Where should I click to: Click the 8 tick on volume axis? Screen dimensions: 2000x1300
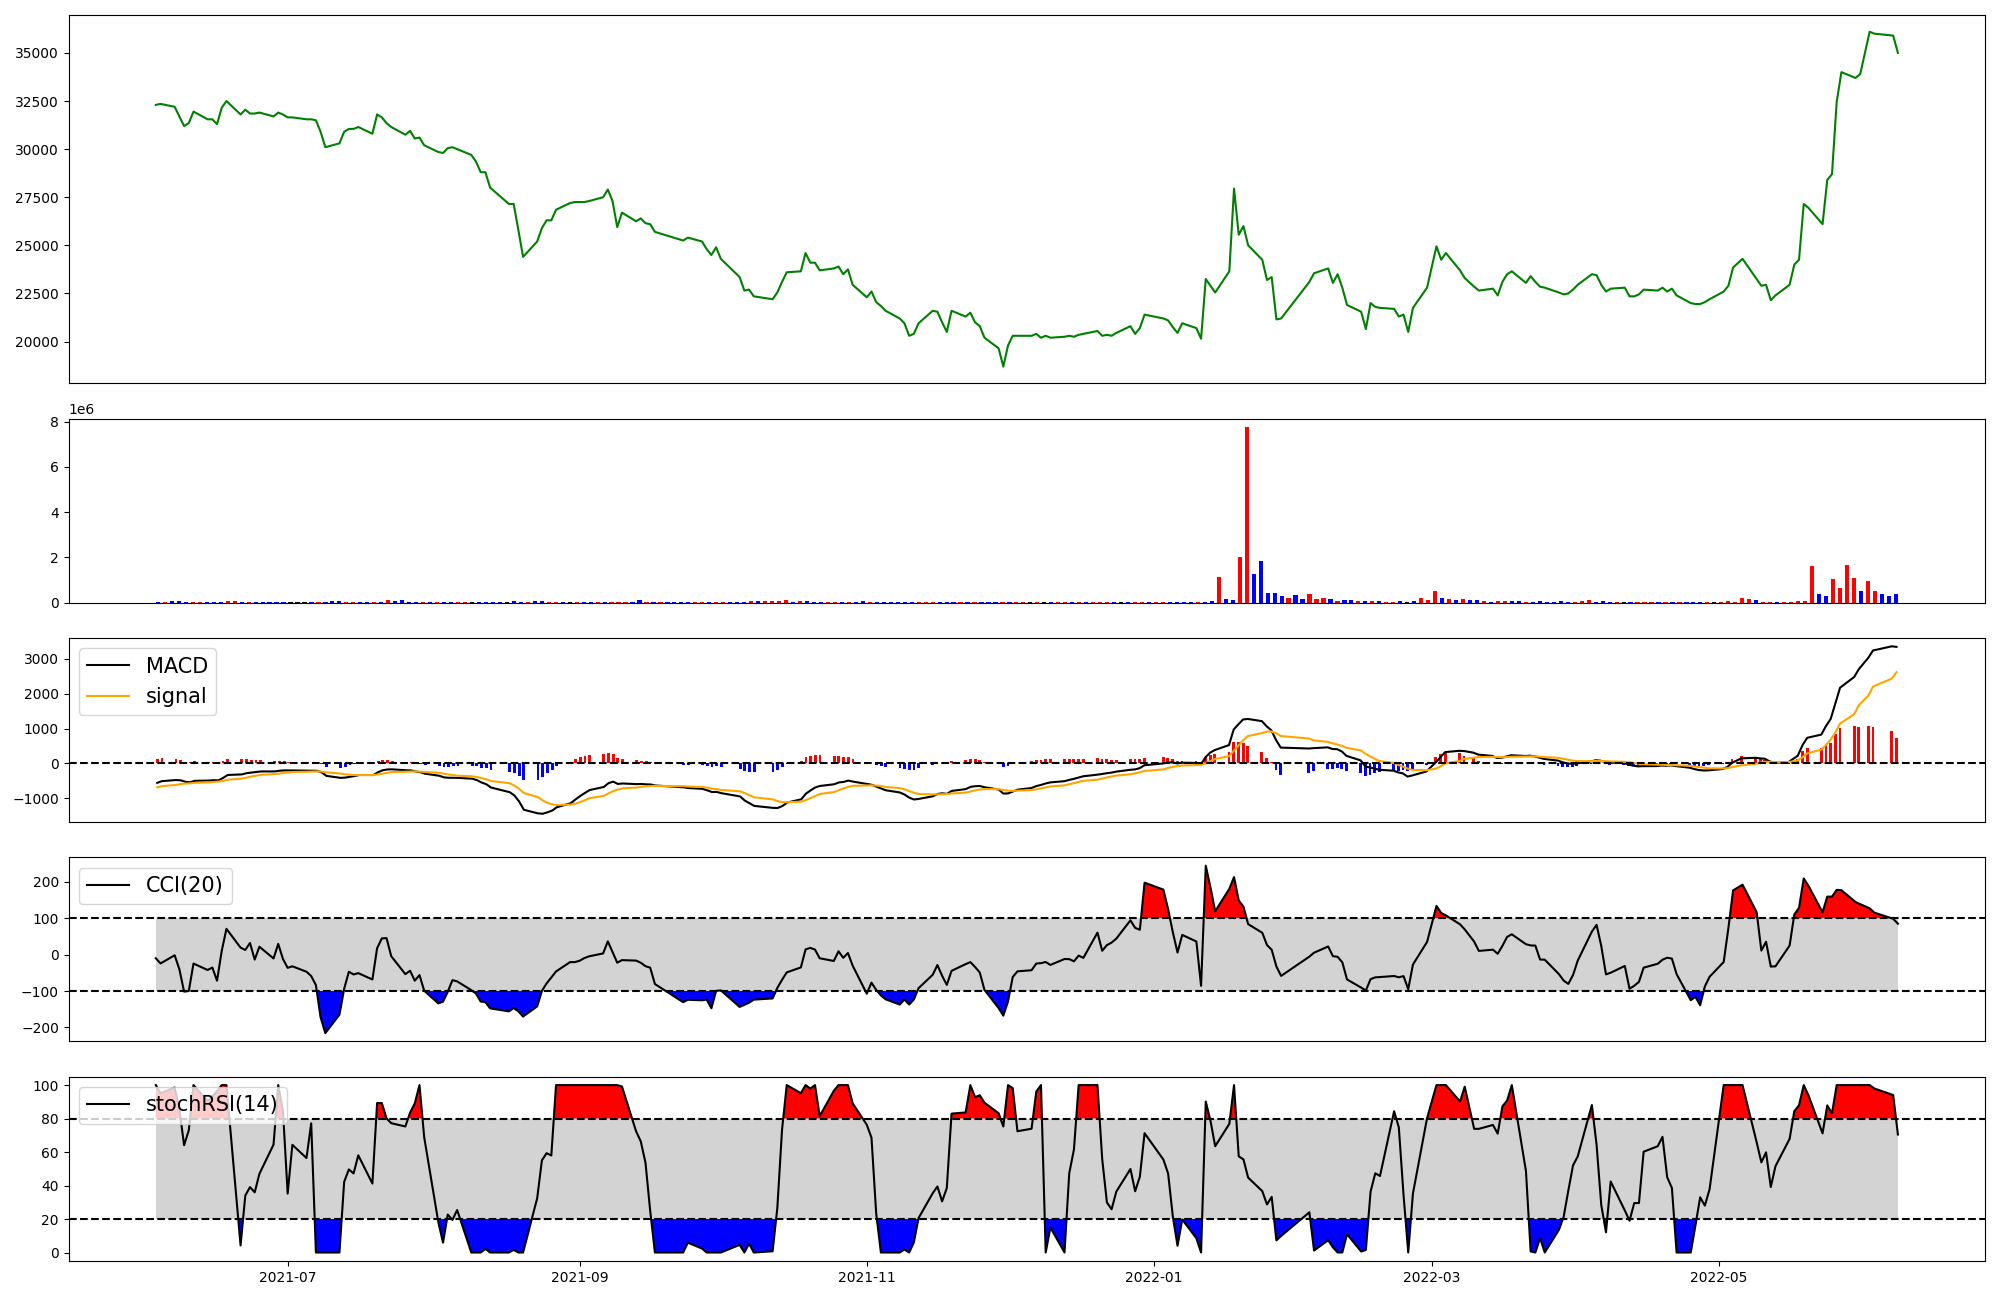tap(55, 422)
